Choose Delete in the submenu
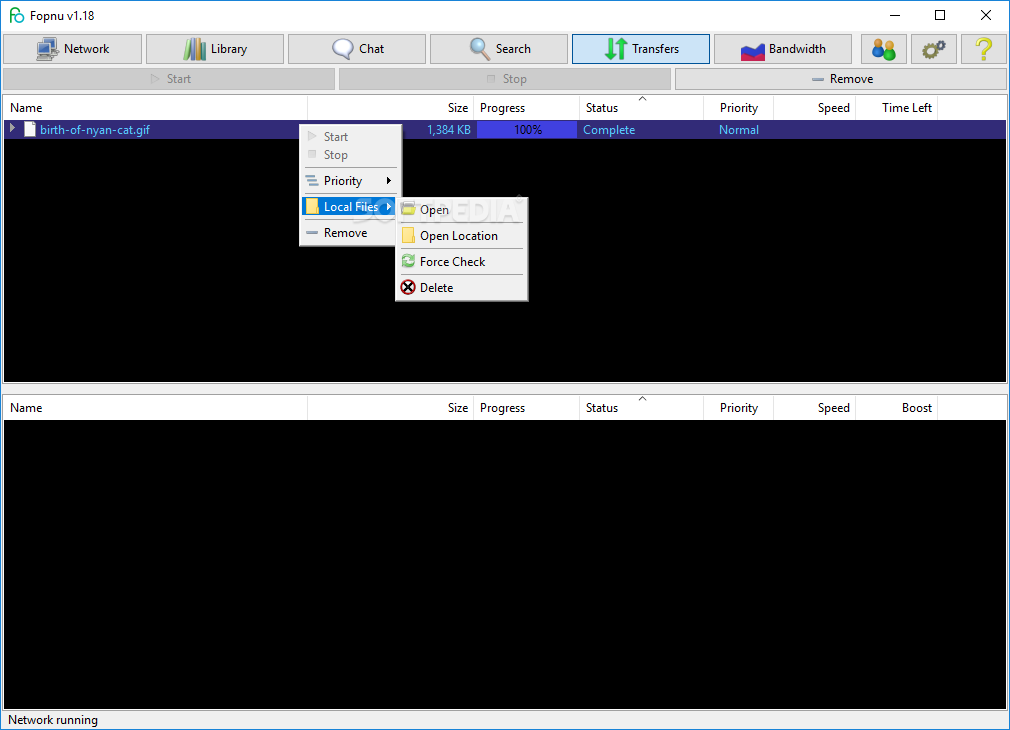This screenshot has height=730, width=1010. 461,287
